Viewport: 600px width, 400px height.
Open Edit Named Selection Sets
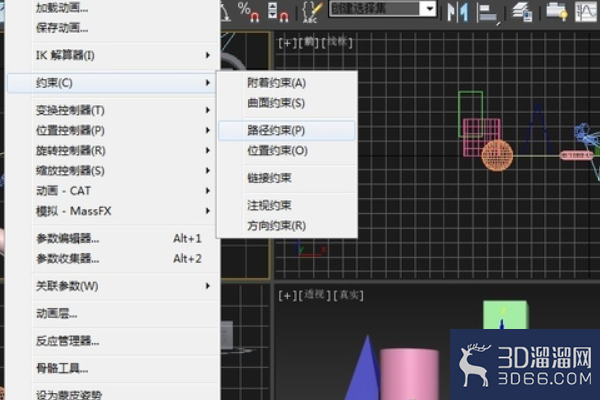pyautogui.click(x=312, y=11)
